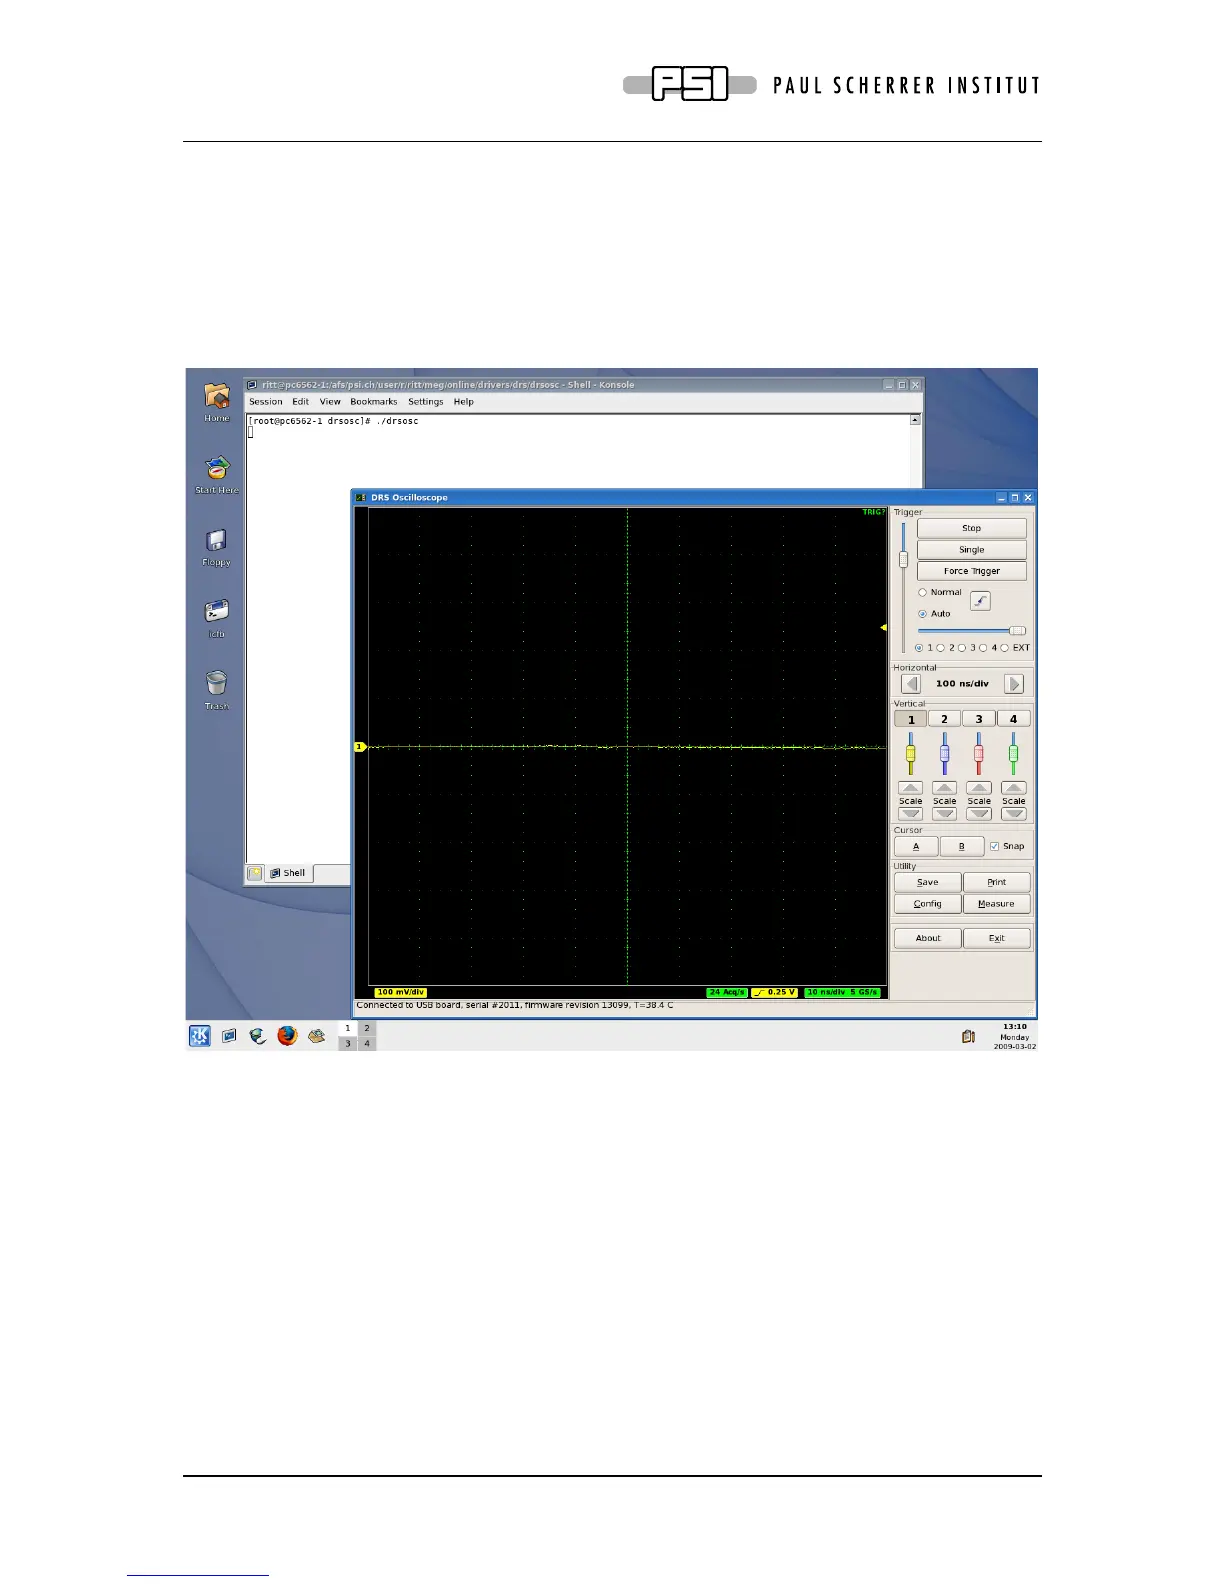Screen dimensions: 1224x1584
Task: Set trigger source to channel 1
Action: click(919, 648)
